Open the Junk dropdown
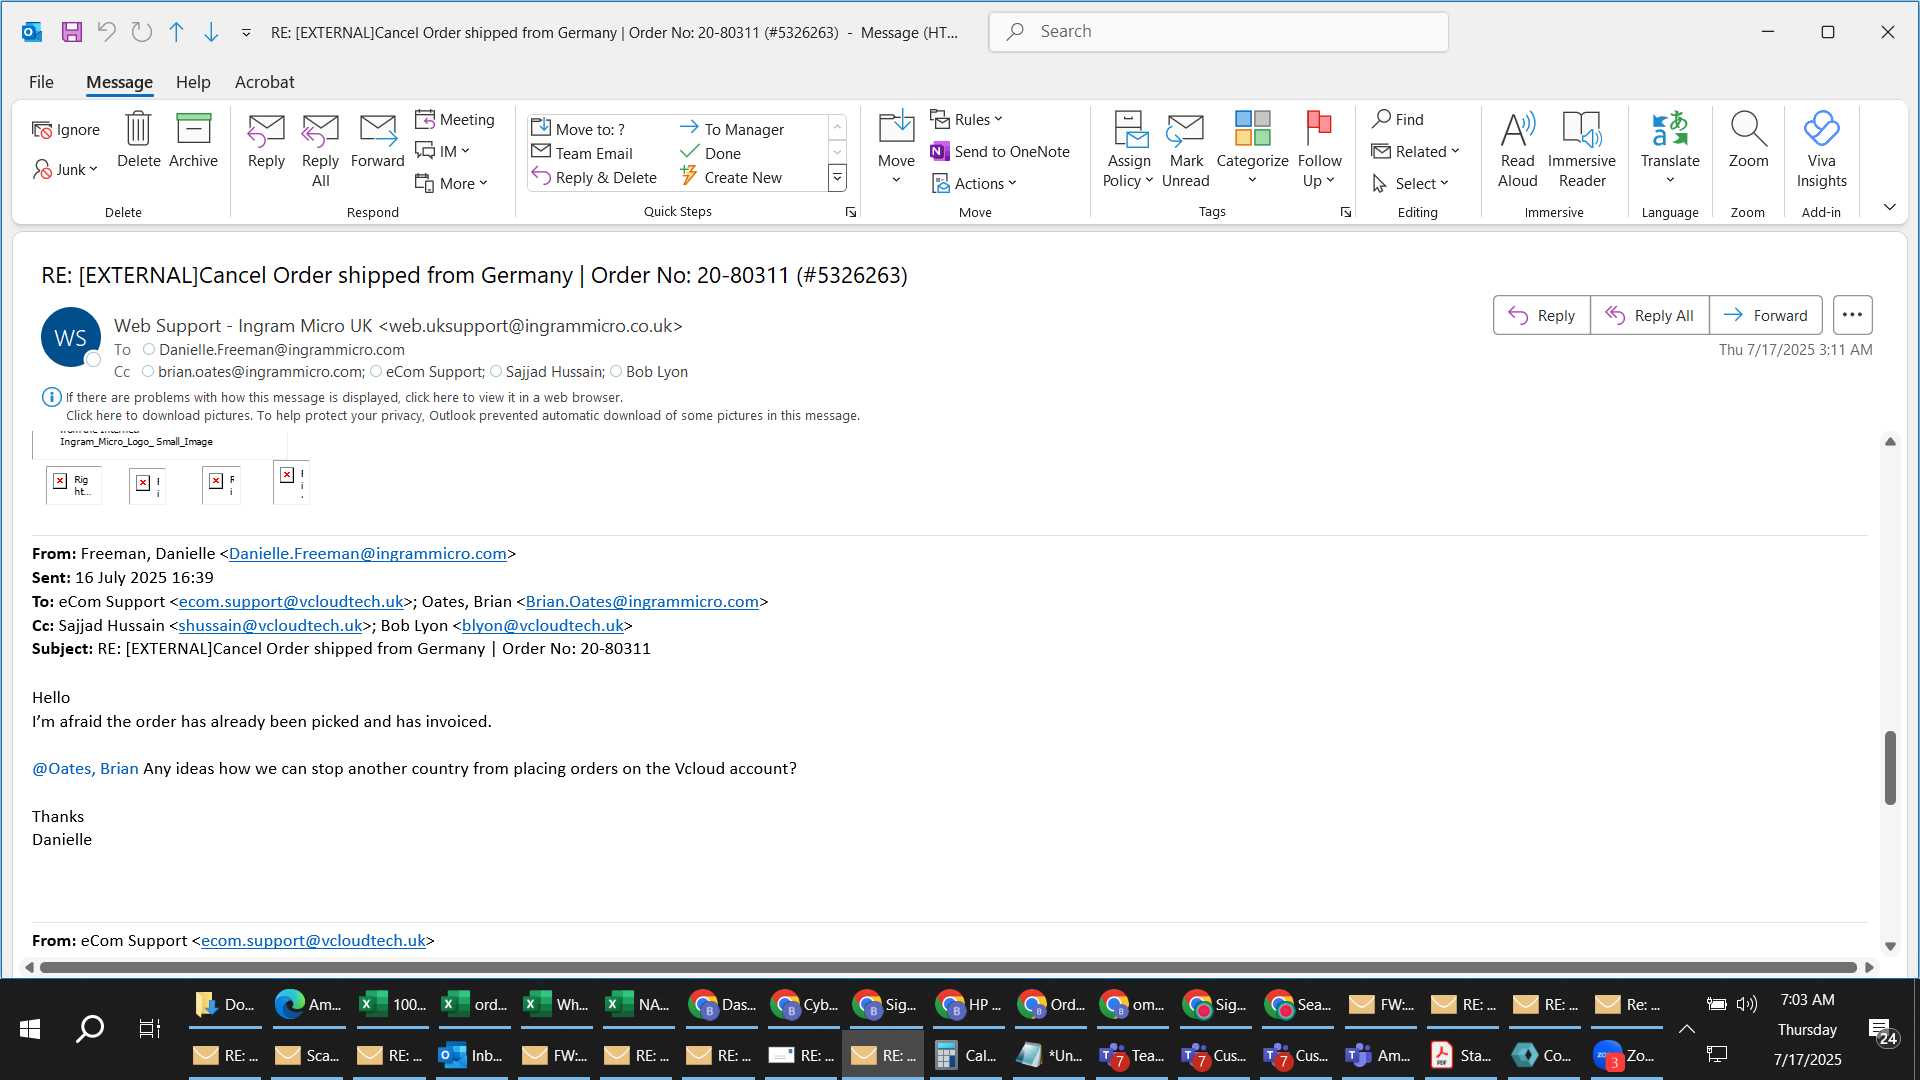The width and height of the screenshot is (1920, 1080). pos(66,169)
